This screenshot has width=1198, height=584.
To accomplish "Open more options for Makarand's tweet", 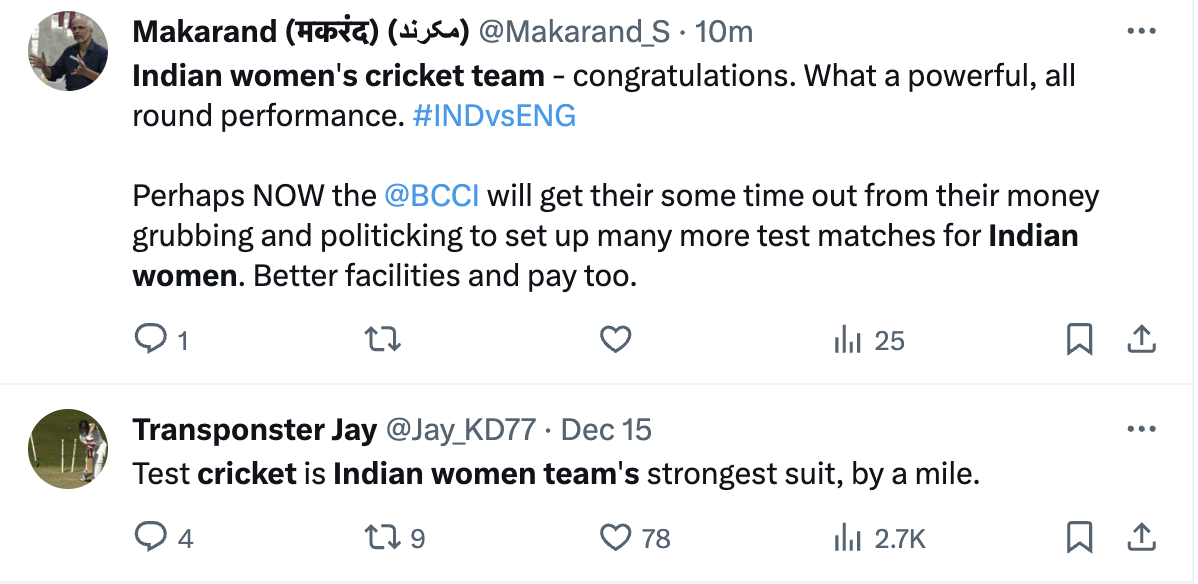I will click(1141, 31).
